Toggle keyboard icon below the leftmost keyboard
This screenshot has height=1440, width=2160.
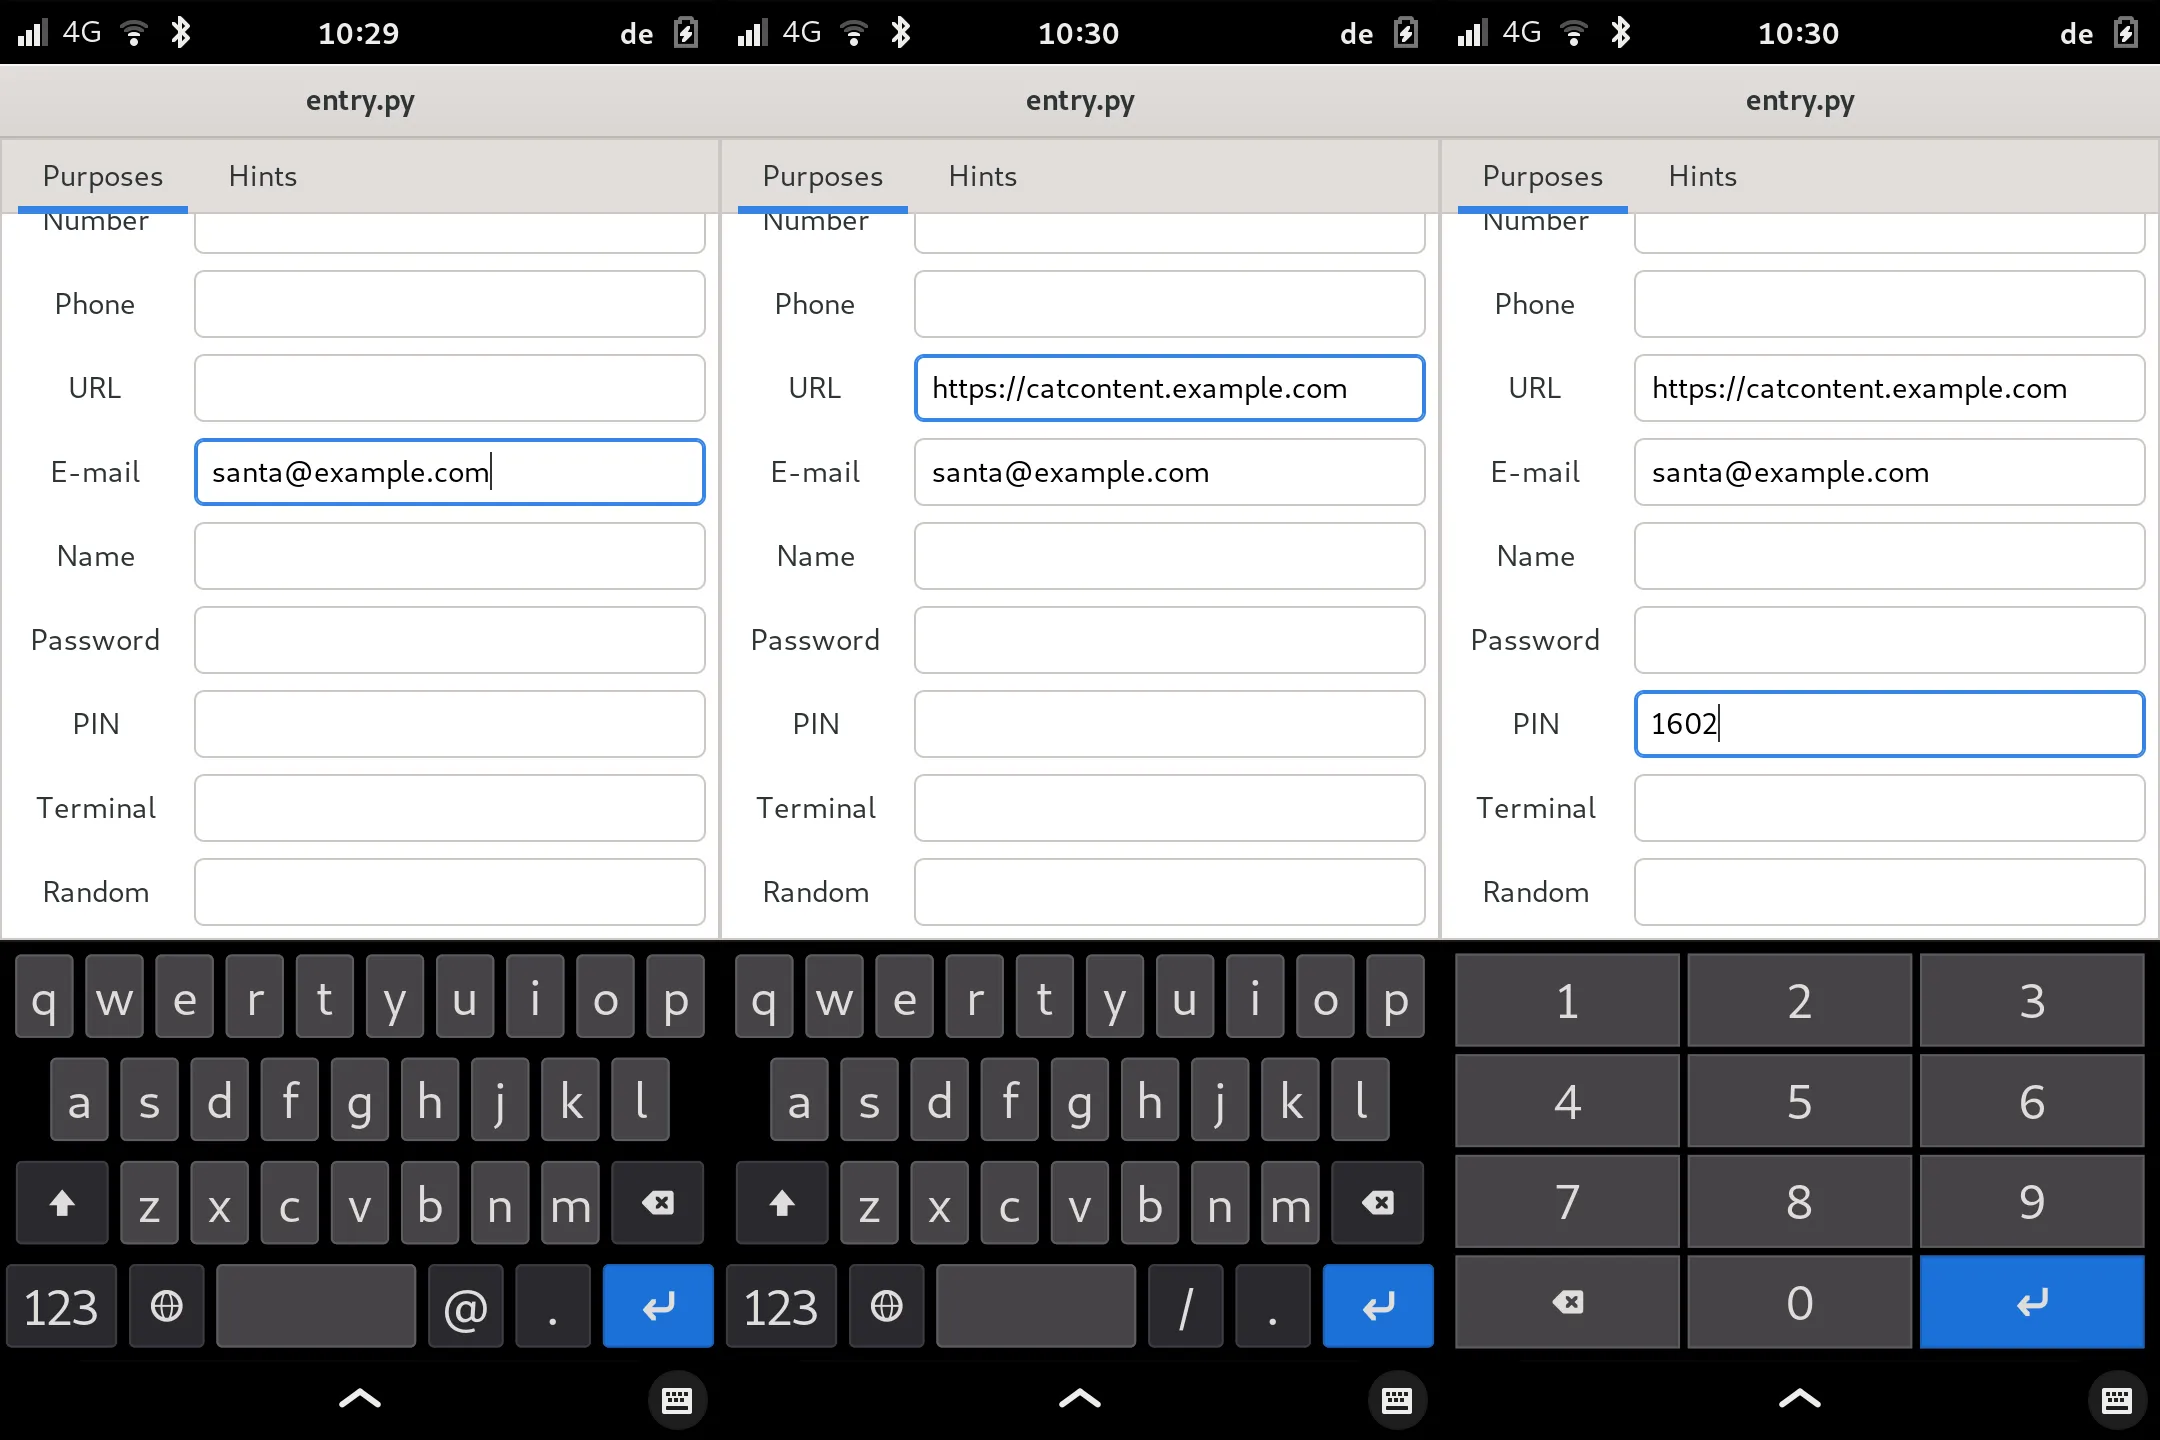[677, 1400]
